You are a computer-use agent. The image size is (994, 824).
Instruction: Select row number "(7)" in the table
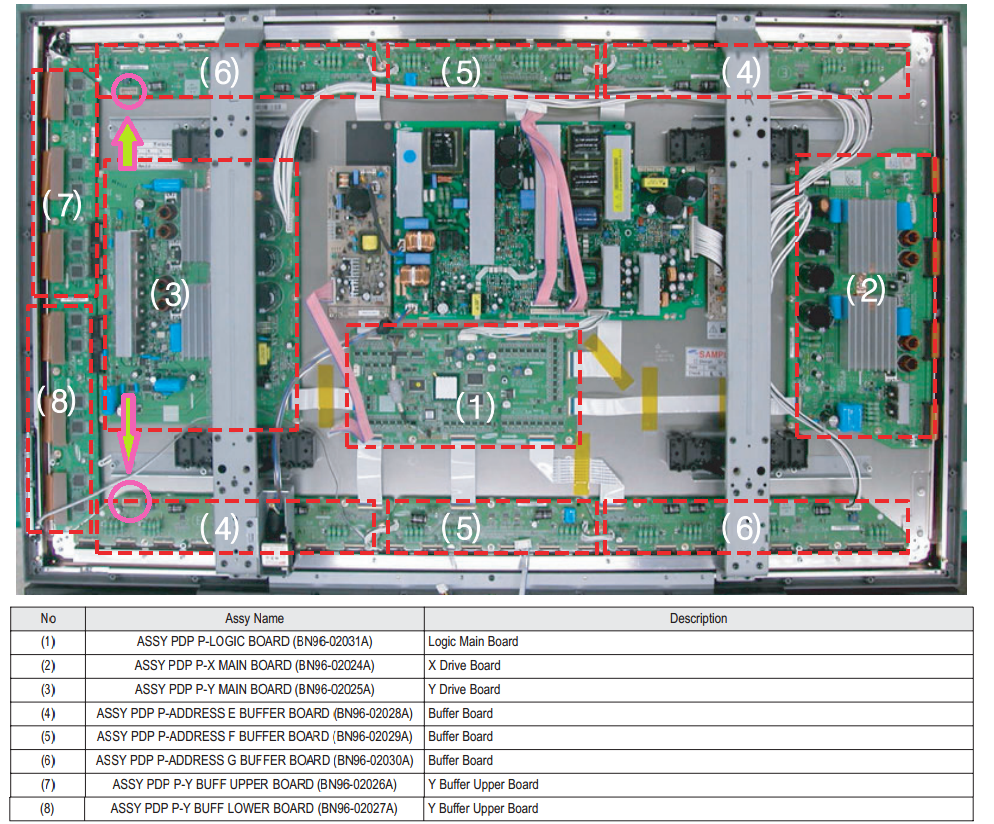click(x=48, y=785)
